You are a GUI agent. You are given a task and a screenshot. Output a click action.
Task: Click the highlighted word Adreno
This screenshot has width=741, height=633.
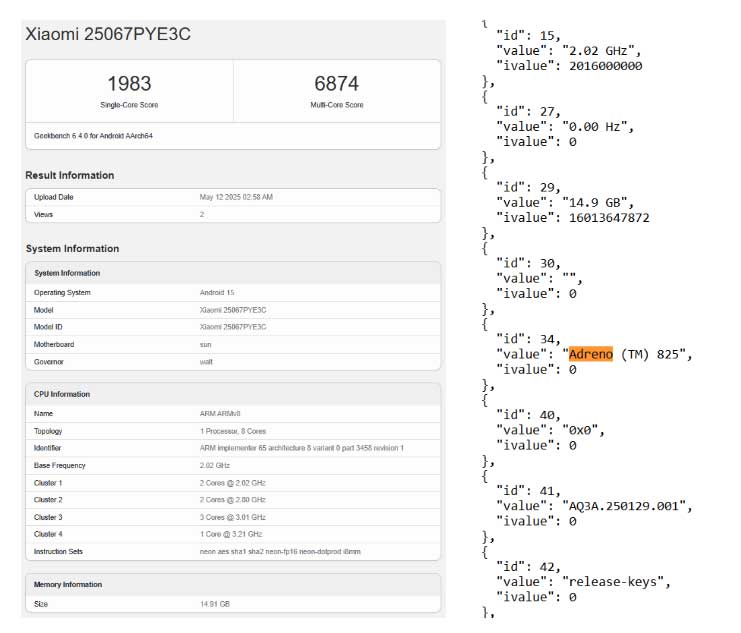coord(591,354)
